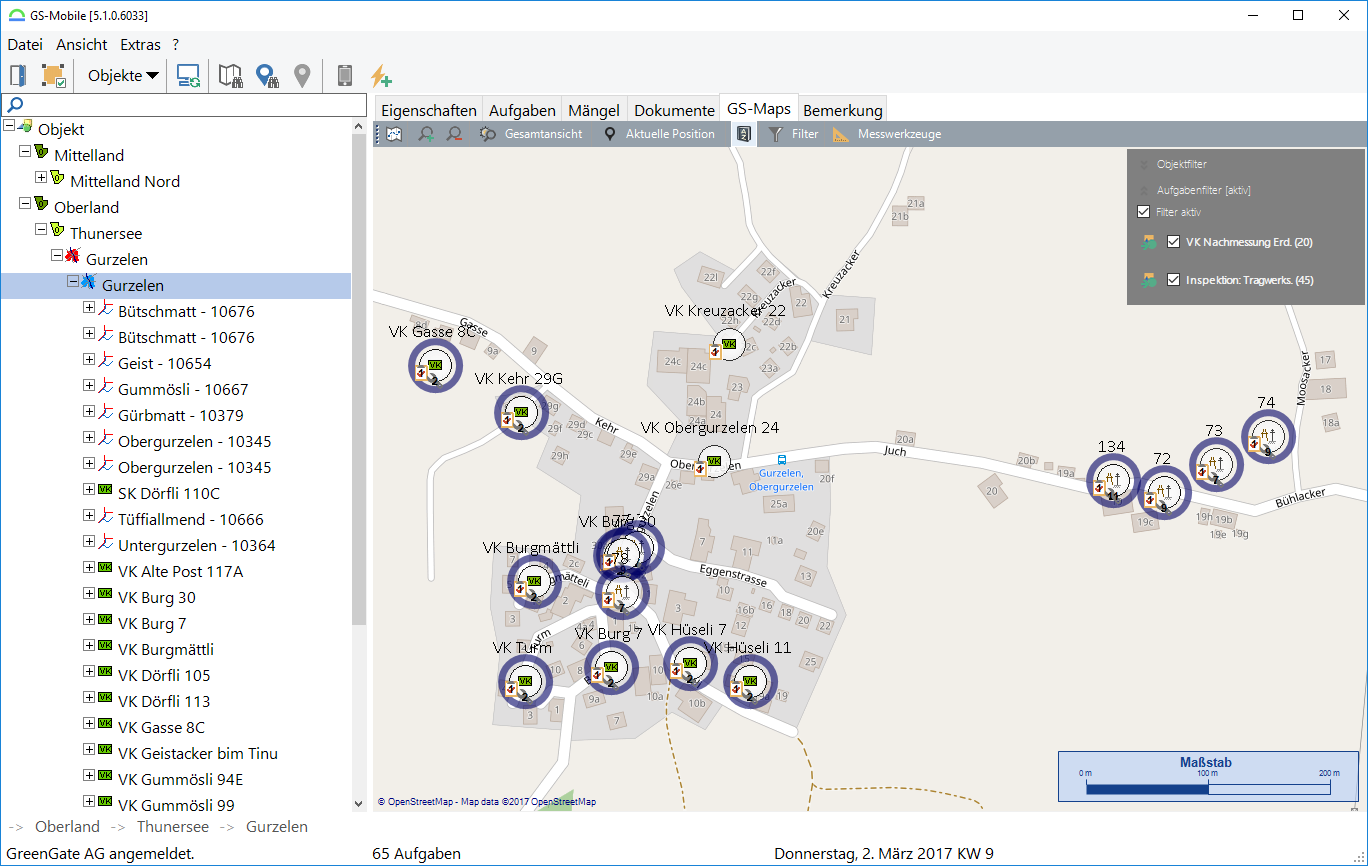
Task: Click the VK Kreuzacker 22 map marker
Action: 727,344
